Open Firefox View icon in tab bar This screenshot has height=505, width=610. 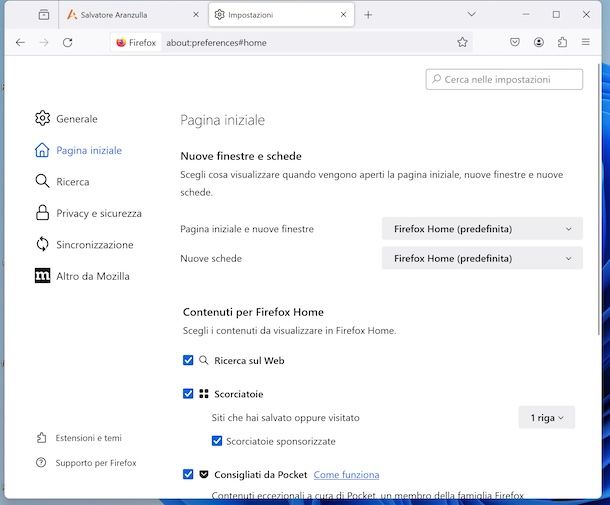(x=44, y=15)
